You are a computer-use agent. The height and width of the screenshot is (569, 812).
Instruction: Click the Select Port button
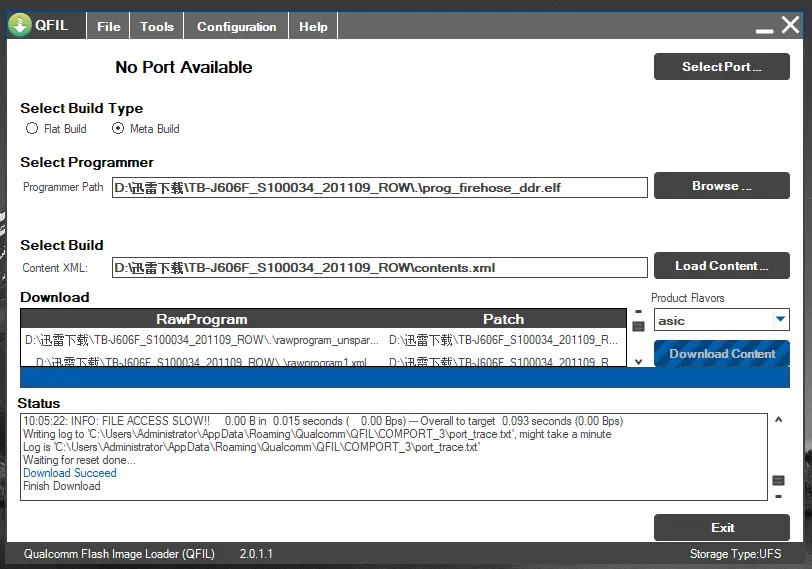pyautogui.click(x=721, y=67)
